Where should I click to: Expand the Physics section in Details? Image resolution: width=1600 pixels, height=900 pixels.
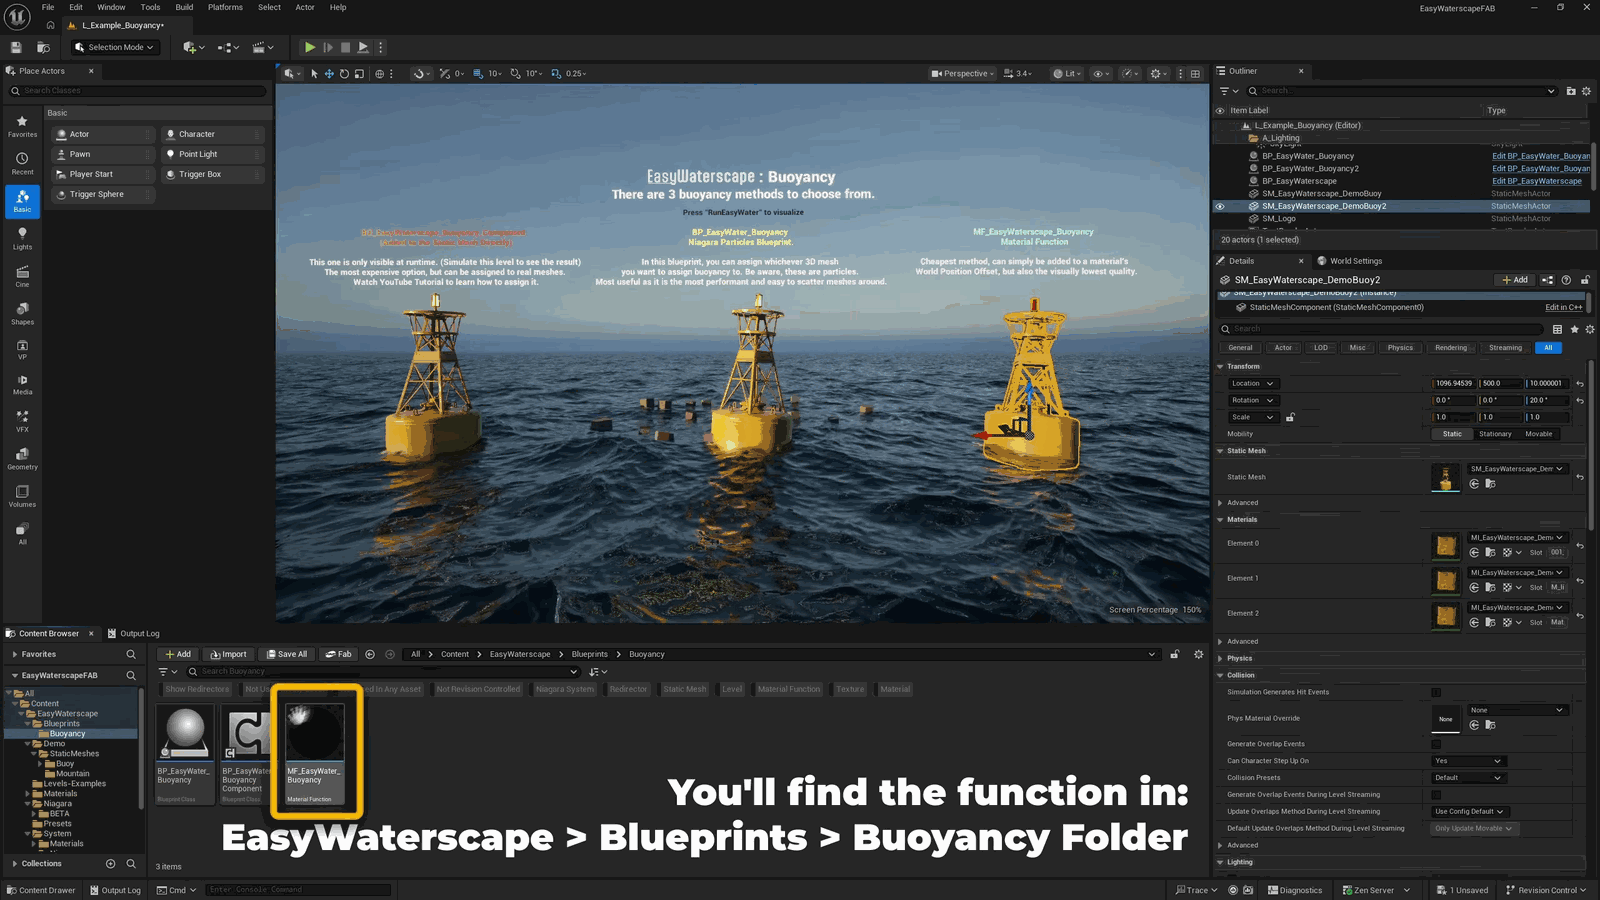point(1220,659)
